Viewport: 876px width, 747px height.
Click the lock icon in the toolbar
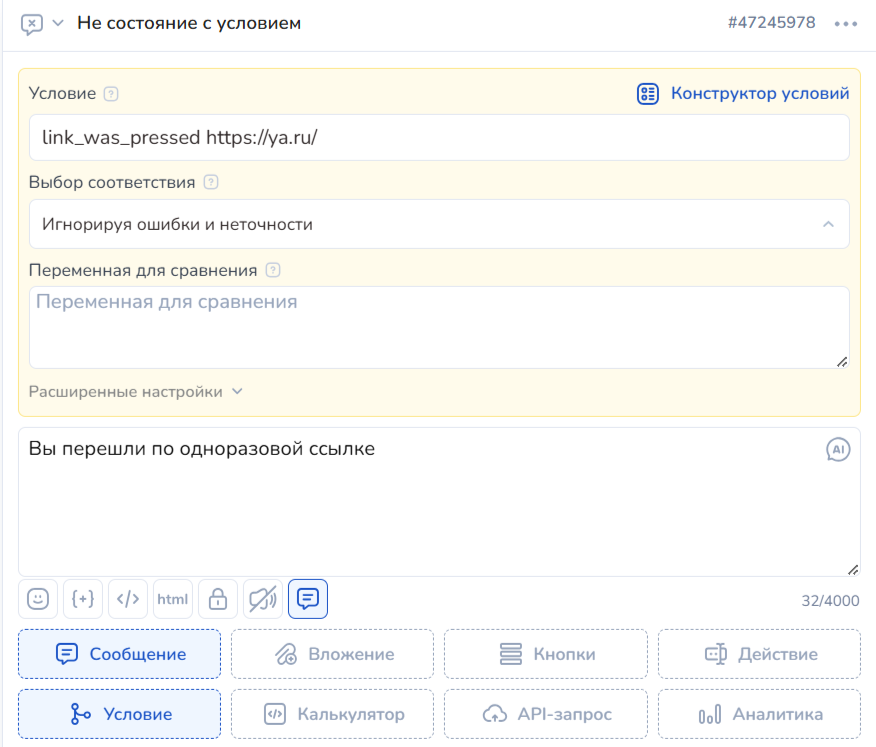pos(218,599)
